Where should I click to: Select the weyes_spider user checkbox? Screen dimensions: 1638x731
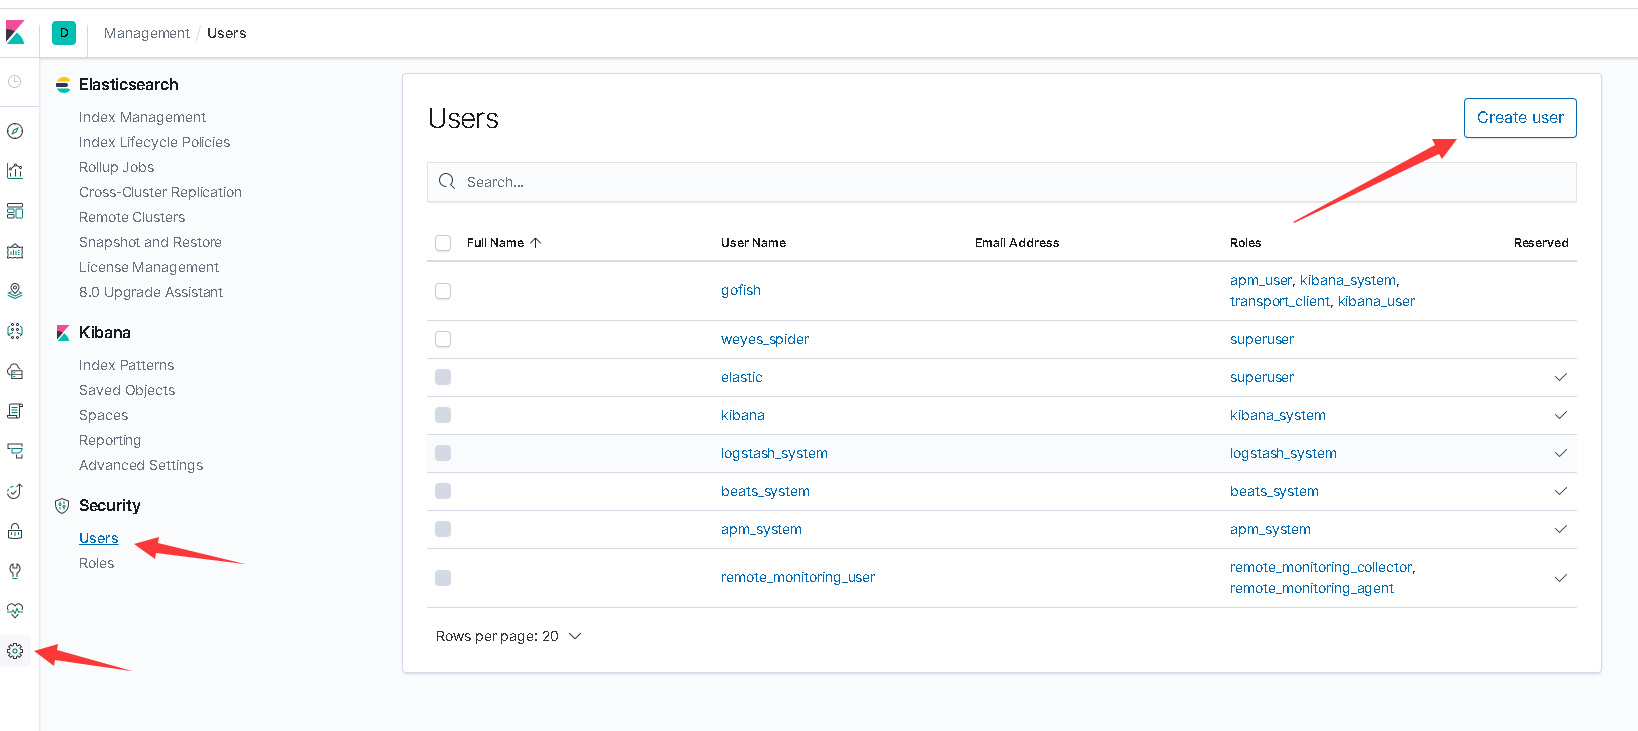point(443,339)
